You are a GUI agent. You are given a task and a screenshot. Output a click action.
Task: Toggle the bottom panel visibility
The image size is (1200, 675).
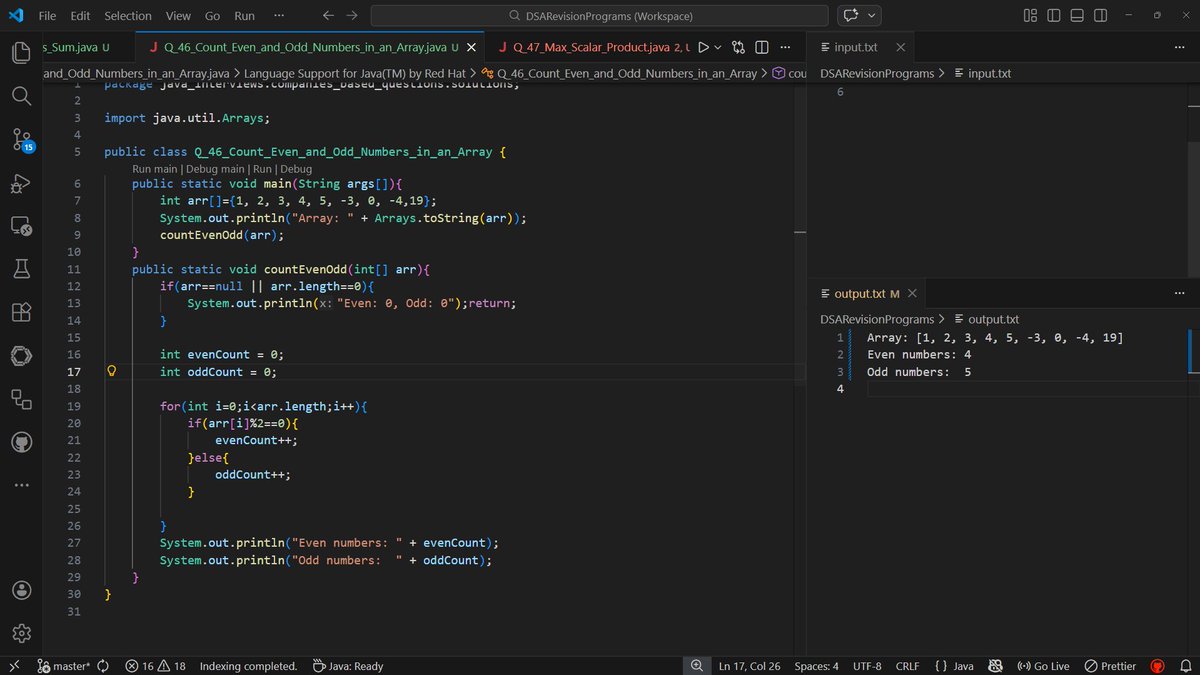[x=1077, y=16]
